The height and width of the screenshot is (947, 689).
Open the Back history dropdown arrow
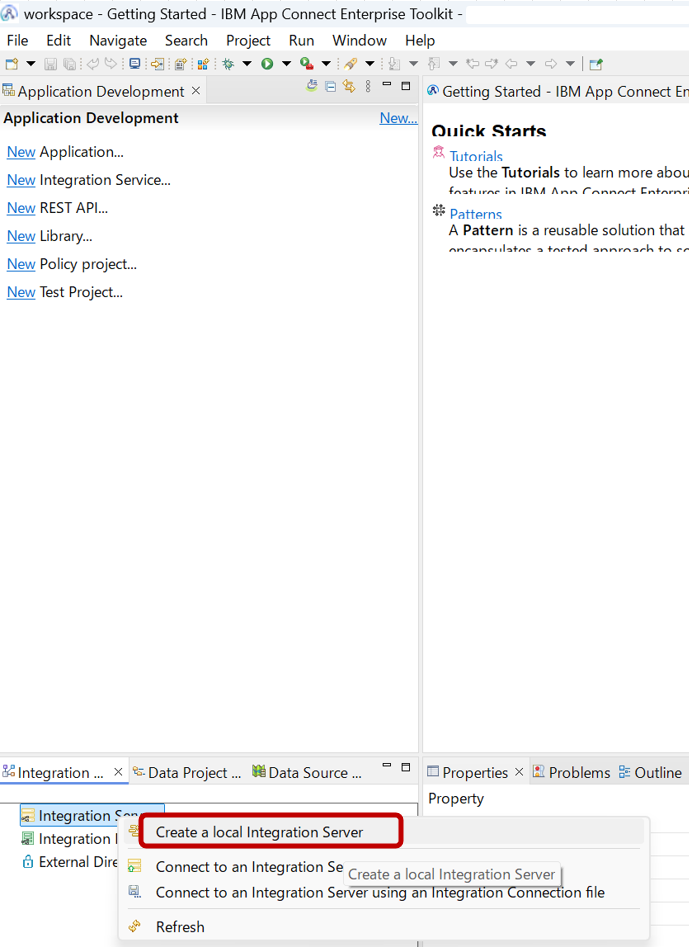tap(530, 63)
